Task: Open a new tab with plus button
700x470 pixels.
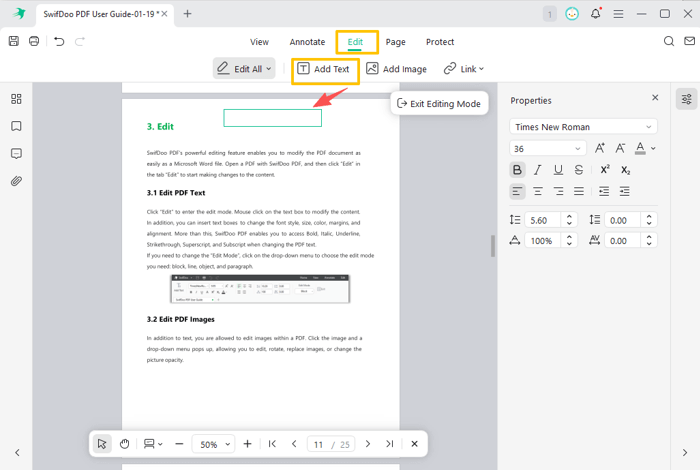Action: [188, 14]
